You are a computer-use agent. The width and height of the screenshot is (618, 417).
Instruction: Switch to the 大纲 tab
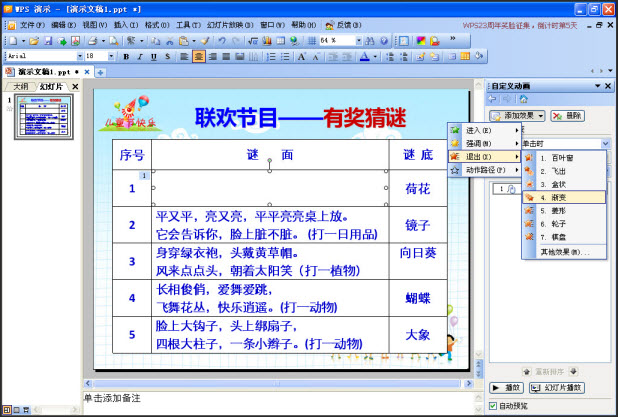click(20, 86)
